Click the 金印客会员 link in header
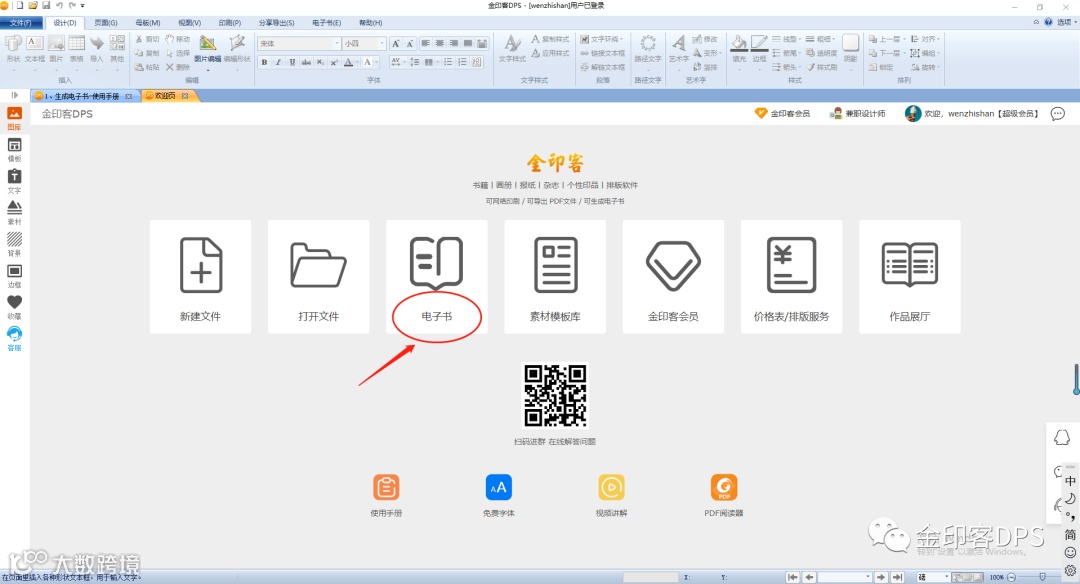Screen dimensions: 1080x584 782,114
